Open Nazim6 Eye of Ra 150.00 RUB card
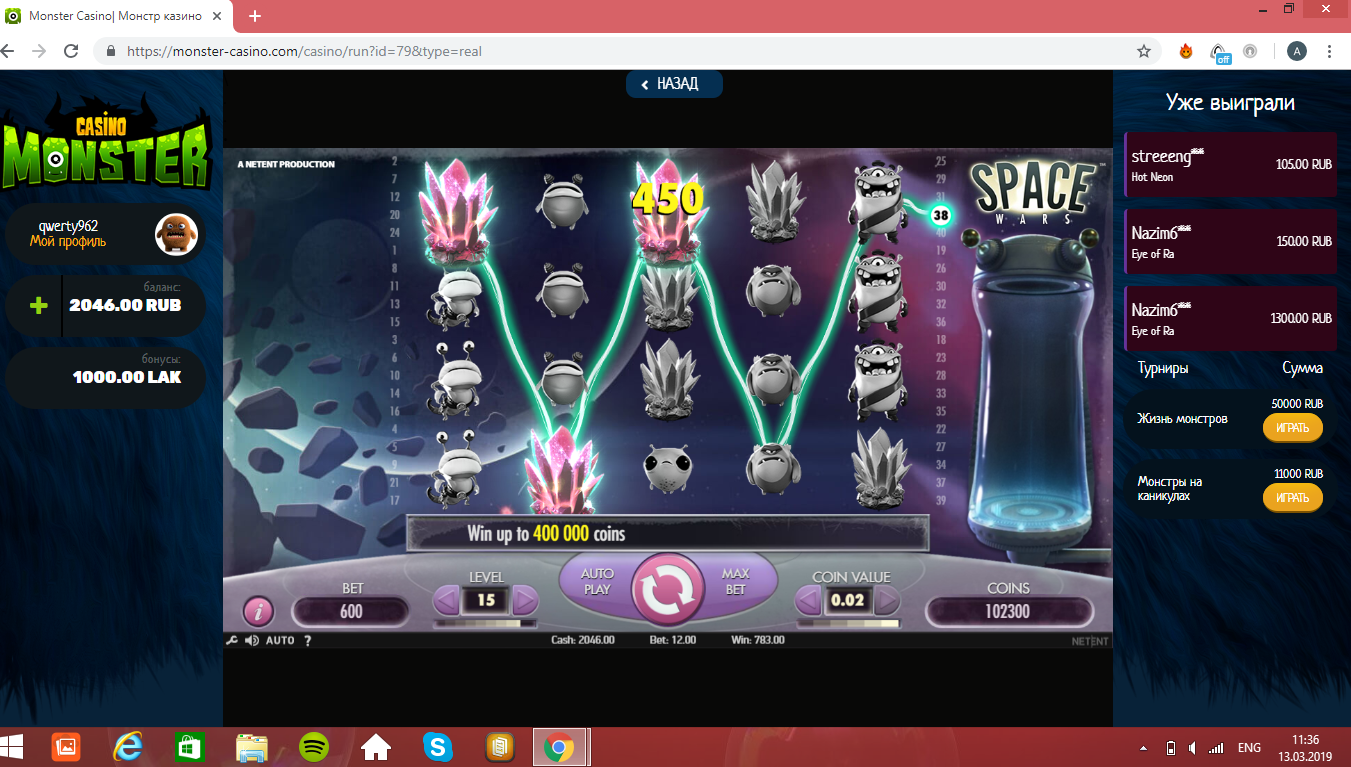The image size is (1351, 767). pyautogui.click(x=1231, y=241)
